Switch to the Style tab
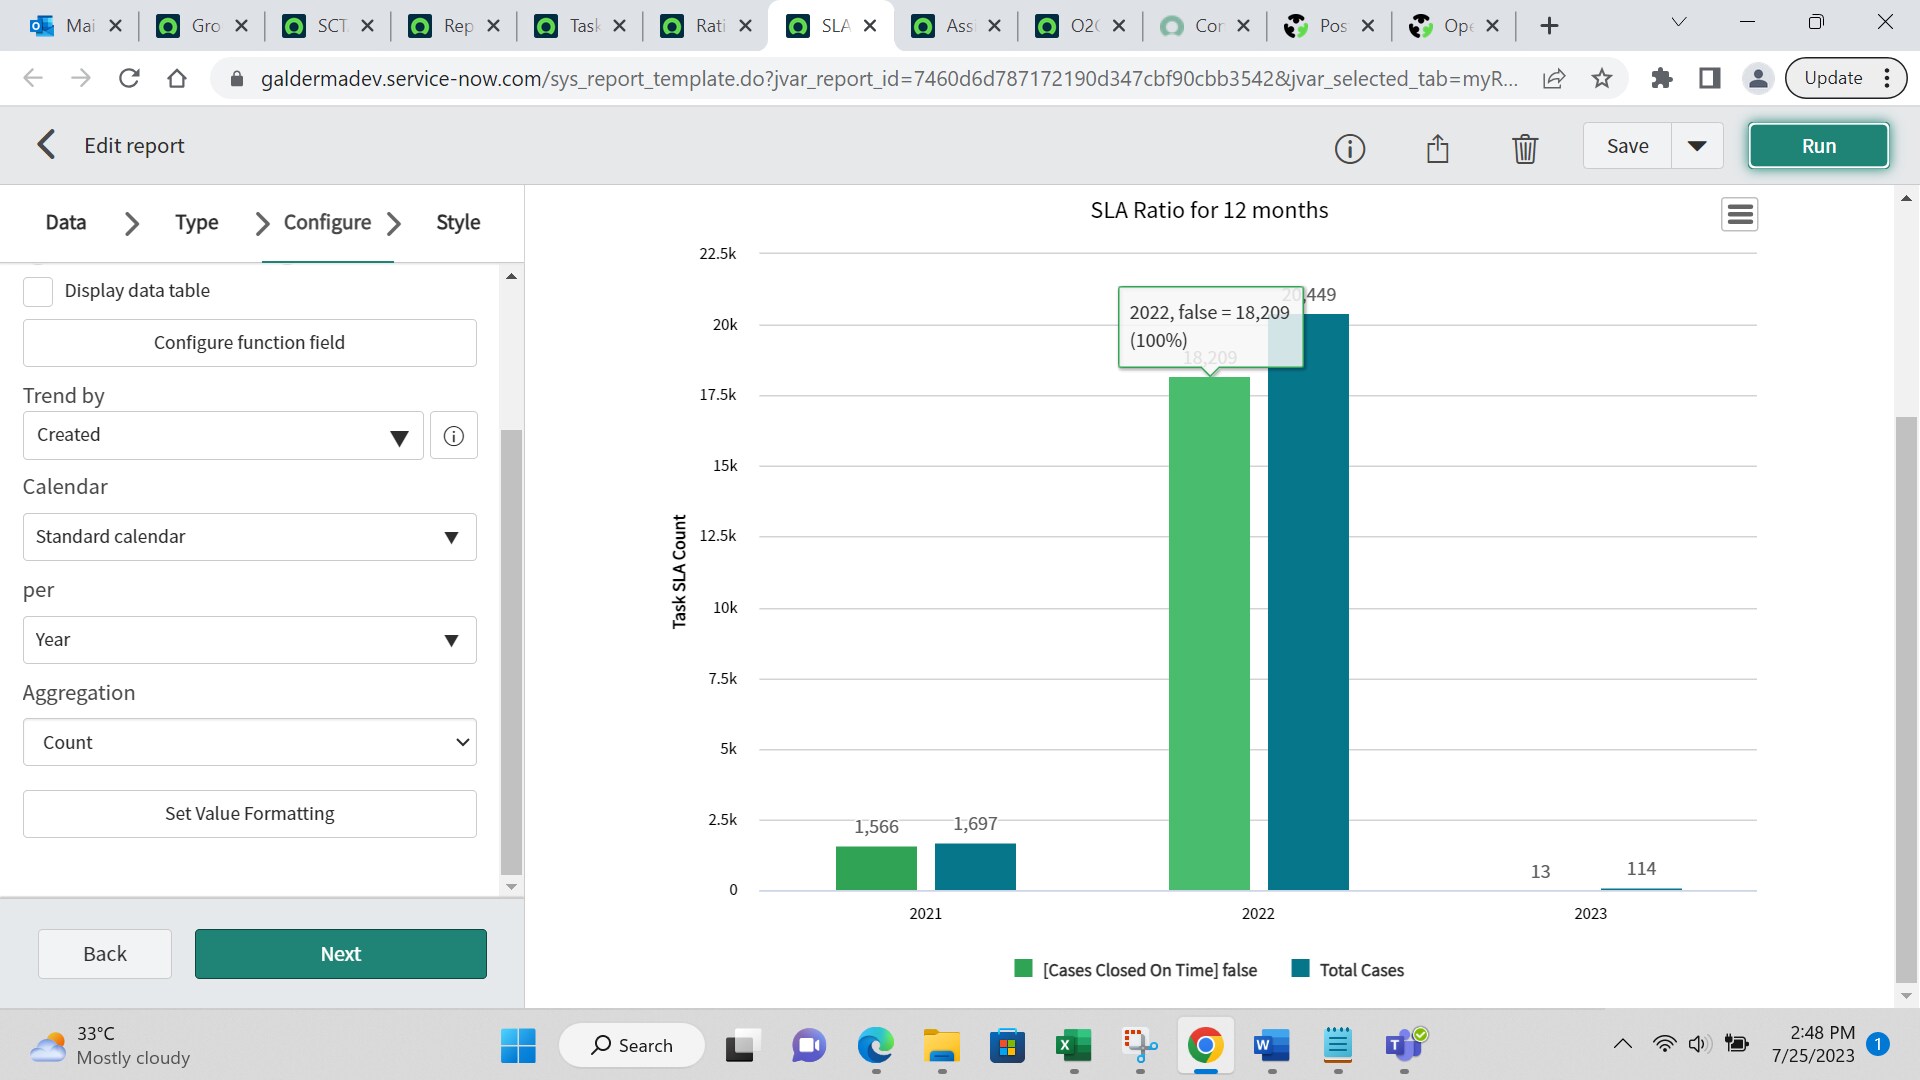Viewport: 1920px width, 1080px height. coord(458,222)
